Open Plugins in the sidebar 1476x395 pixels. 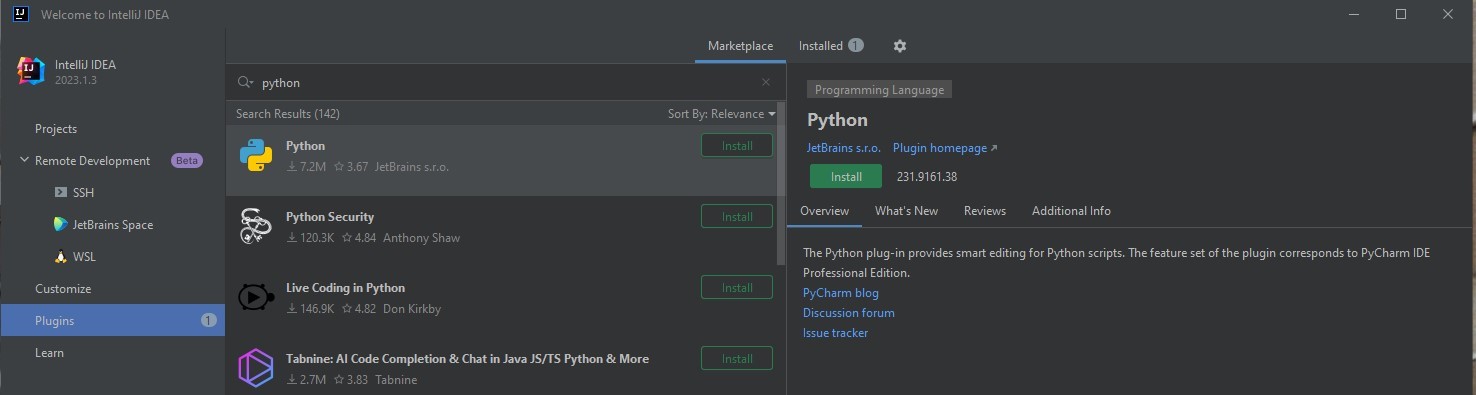click(x=112, y=321)
